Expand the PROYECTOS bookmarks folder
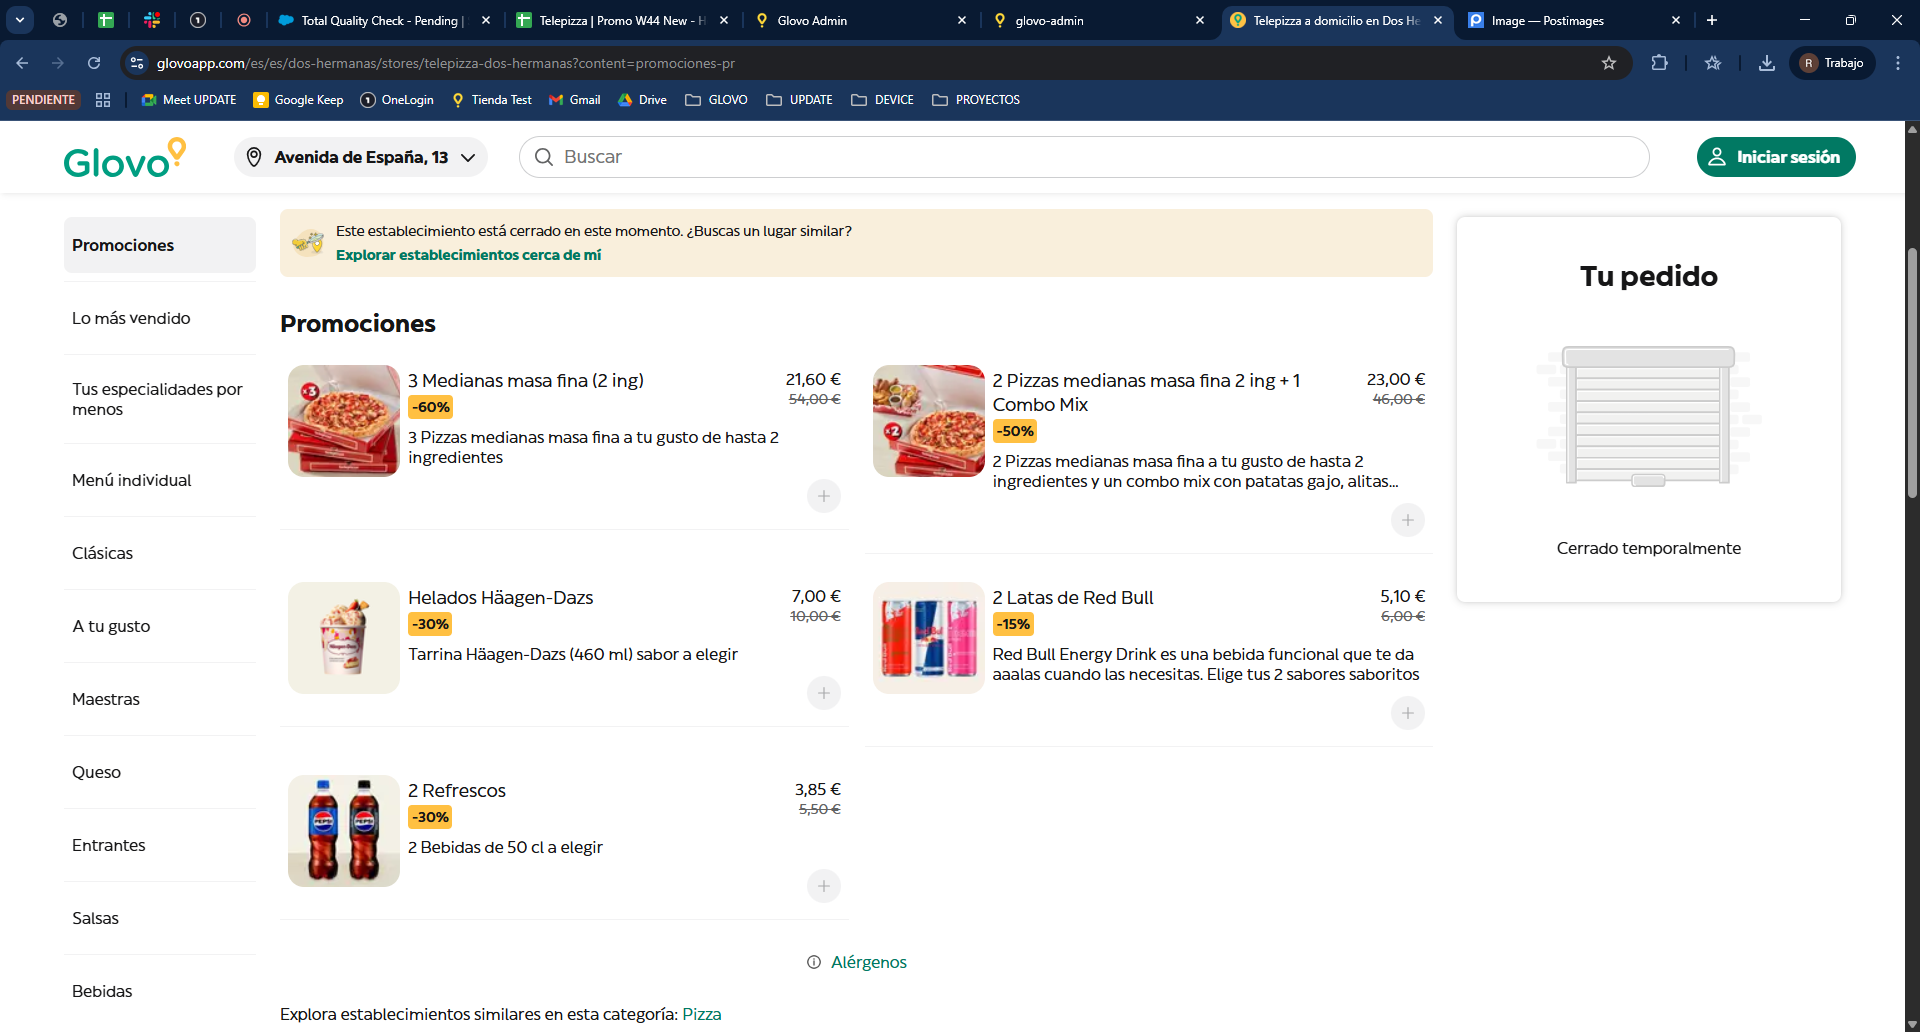Image resolution: width=1920 pixels, height=1032 pixels. point(976,100)
